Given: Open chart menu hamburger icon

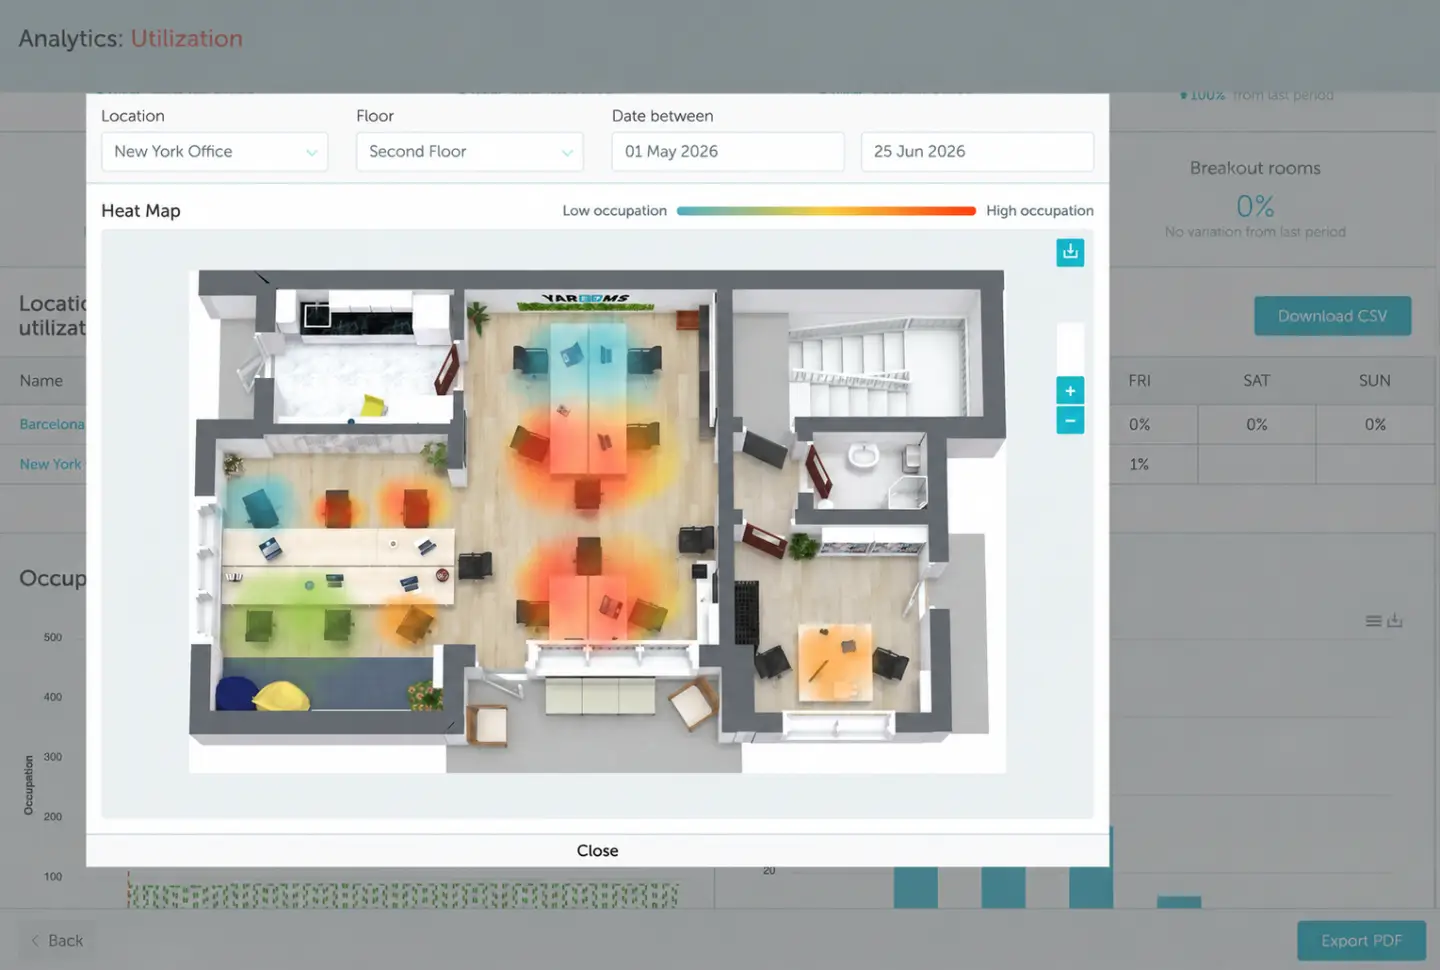Looking at the screenshot, I should [1374, 621].
